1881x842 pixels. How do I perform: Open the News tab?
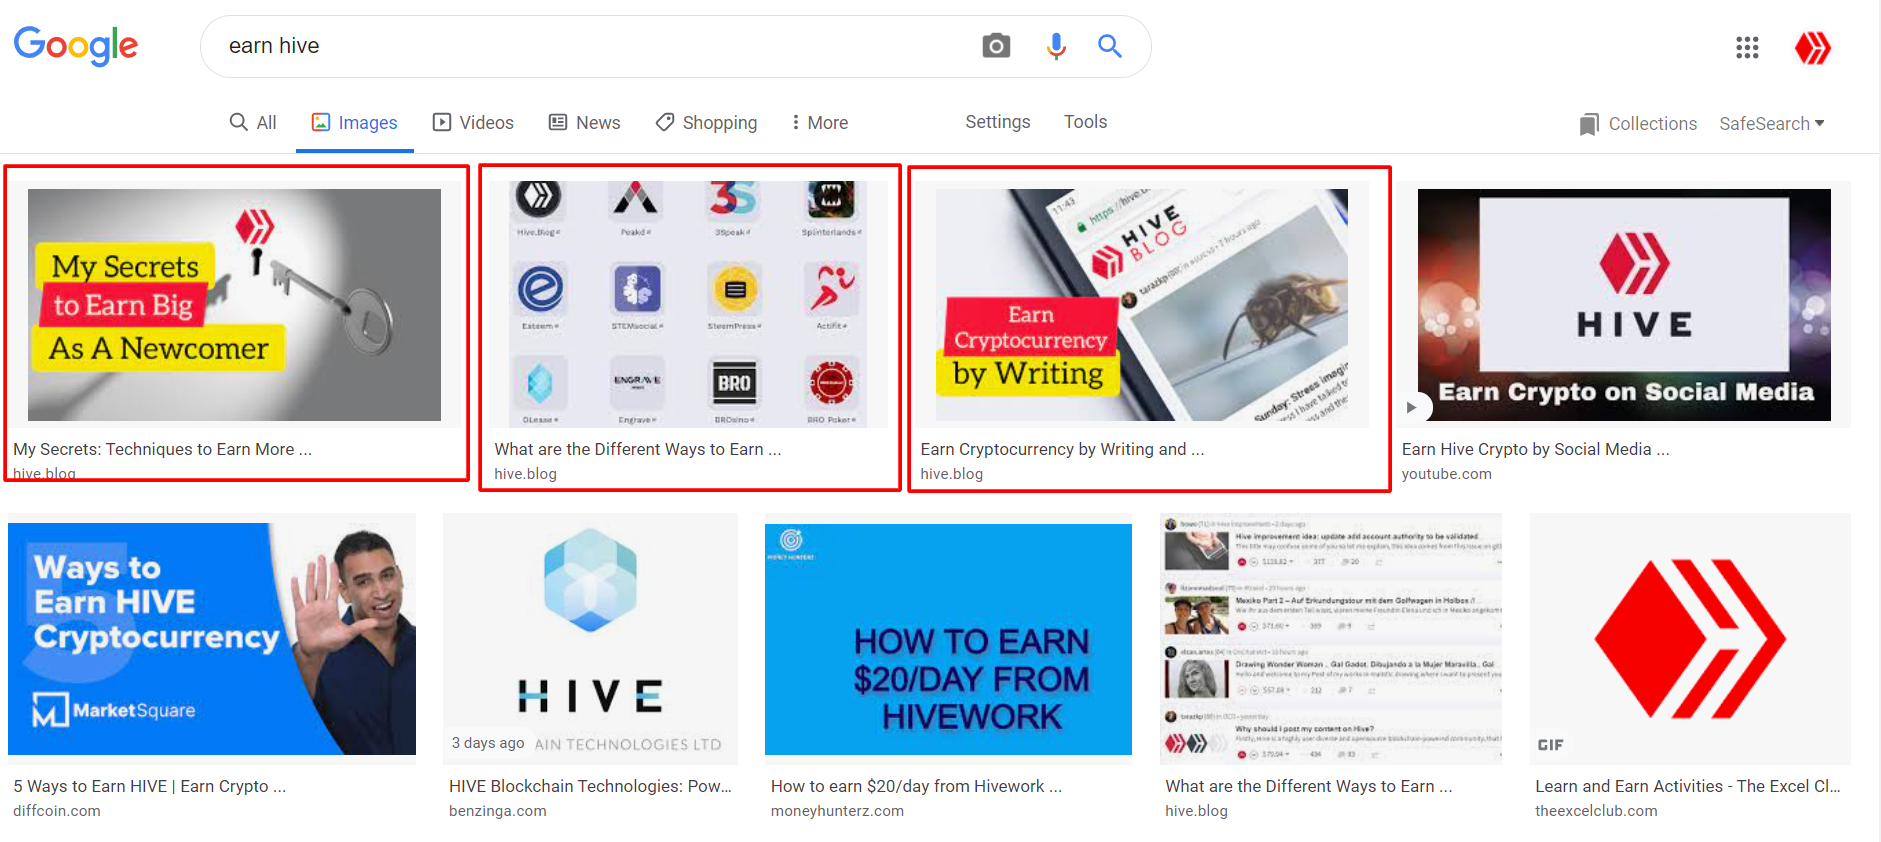(585, 122)
